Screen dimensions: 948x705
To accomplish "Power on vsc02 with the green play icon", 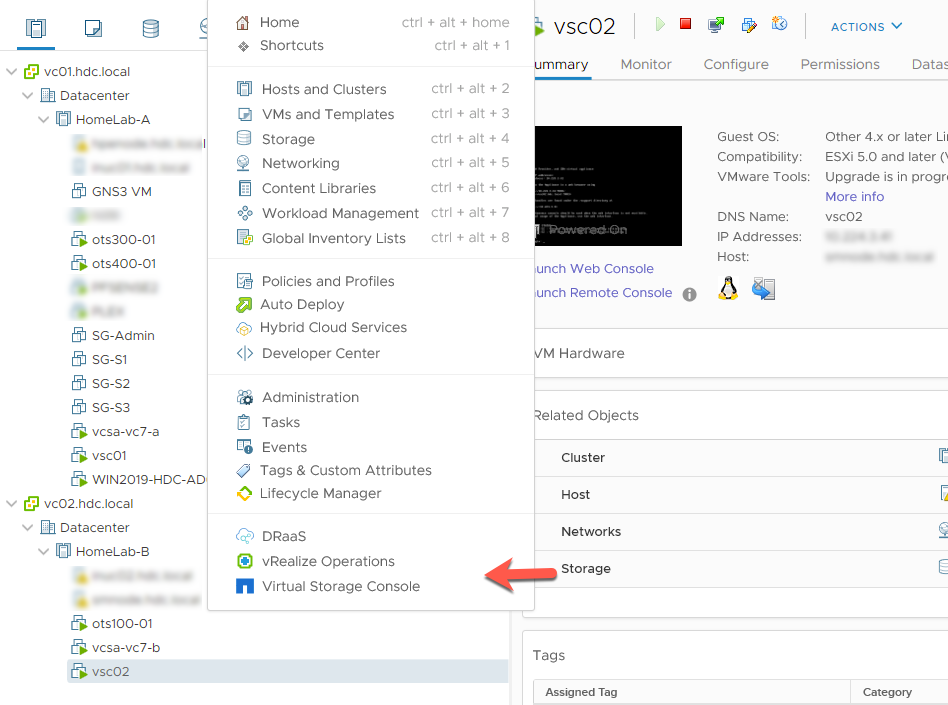I will point(661,26).
